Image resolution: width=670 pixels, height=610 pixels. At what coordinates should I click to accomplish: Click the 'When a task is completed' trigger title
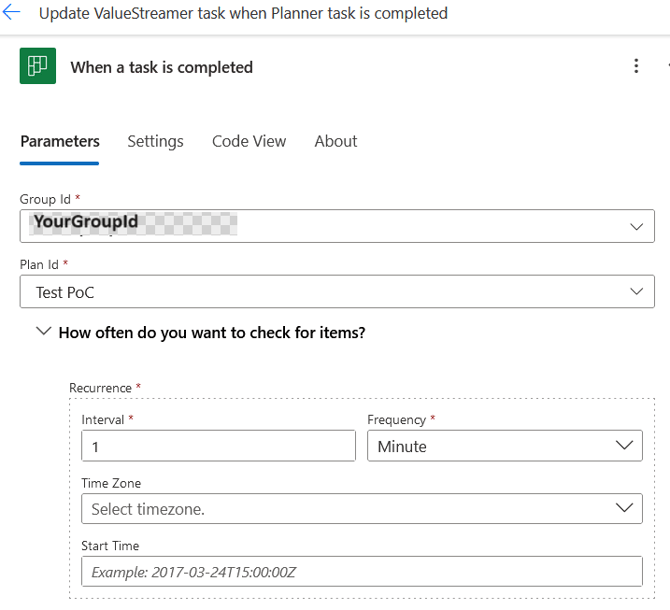click(x=161, y=67)
